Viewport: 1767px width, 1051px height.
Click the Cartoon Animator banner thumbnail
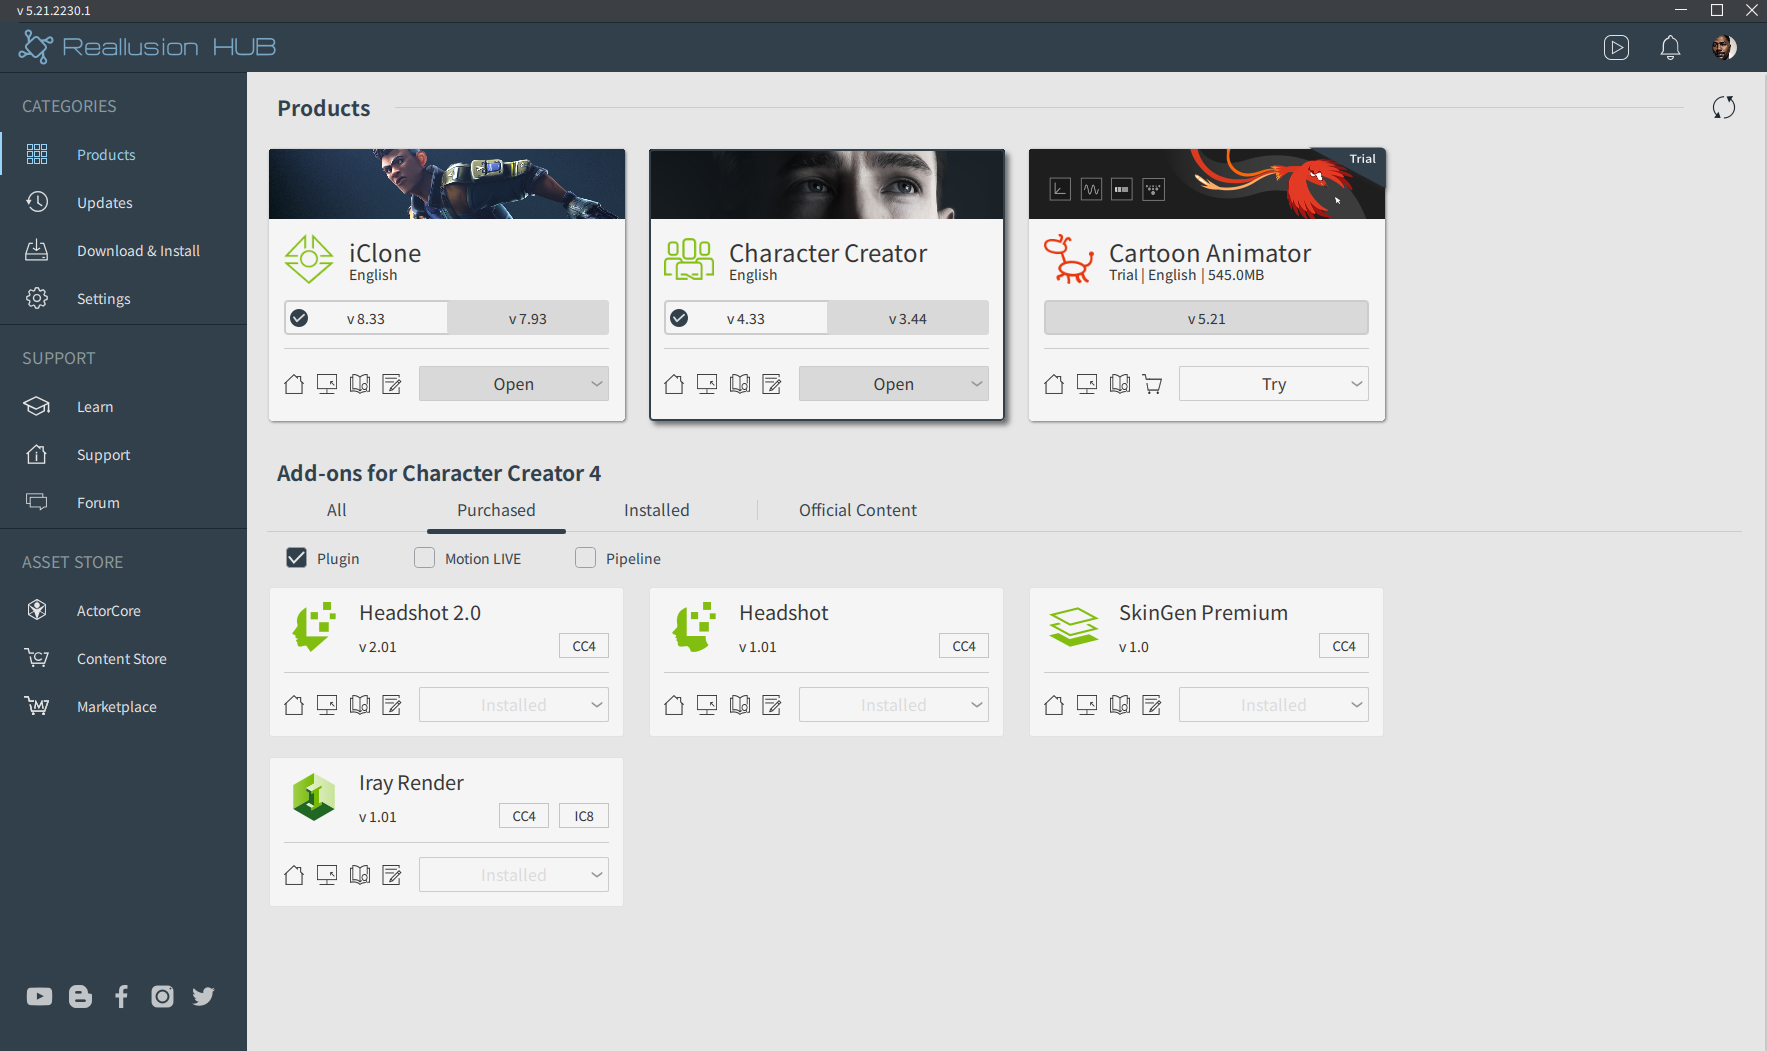pos(1207,184)
